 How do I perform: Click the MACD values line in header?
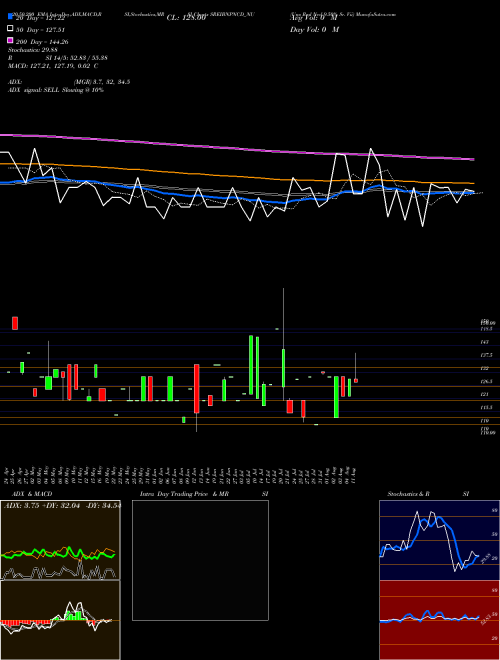click(x=53, y=66)
